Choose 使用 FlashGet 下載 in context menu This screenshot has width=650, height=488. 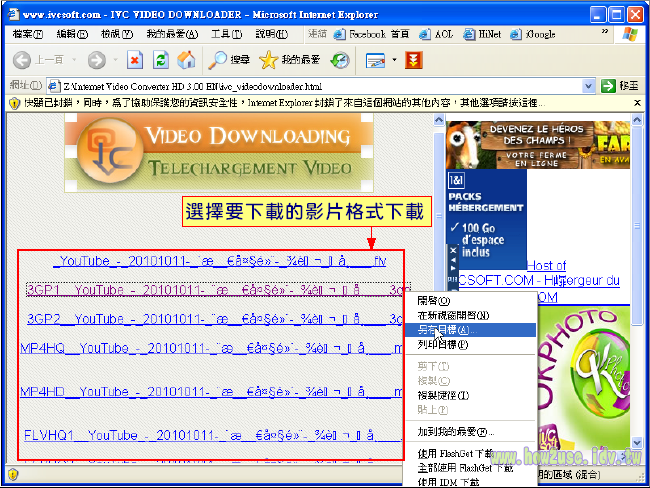pyautogui.click(x=470, y=454)
